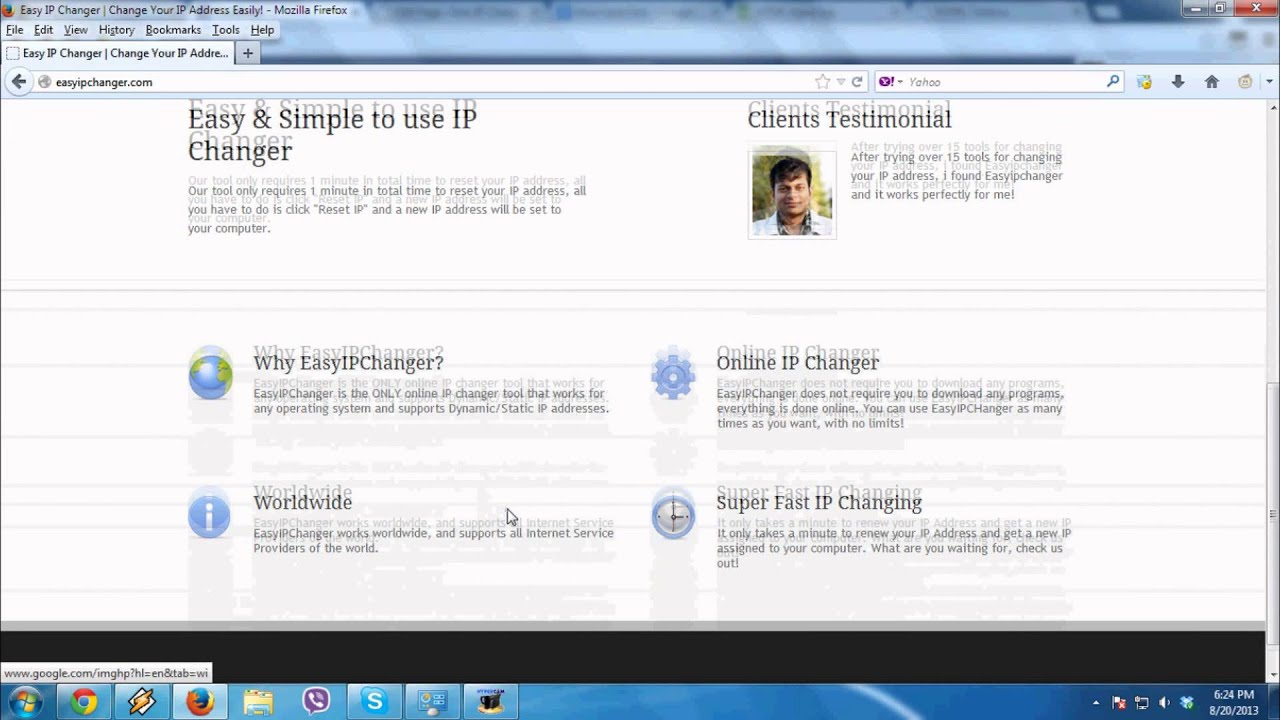
Task: Open the Help menu
Action: (x=262, y=30)
